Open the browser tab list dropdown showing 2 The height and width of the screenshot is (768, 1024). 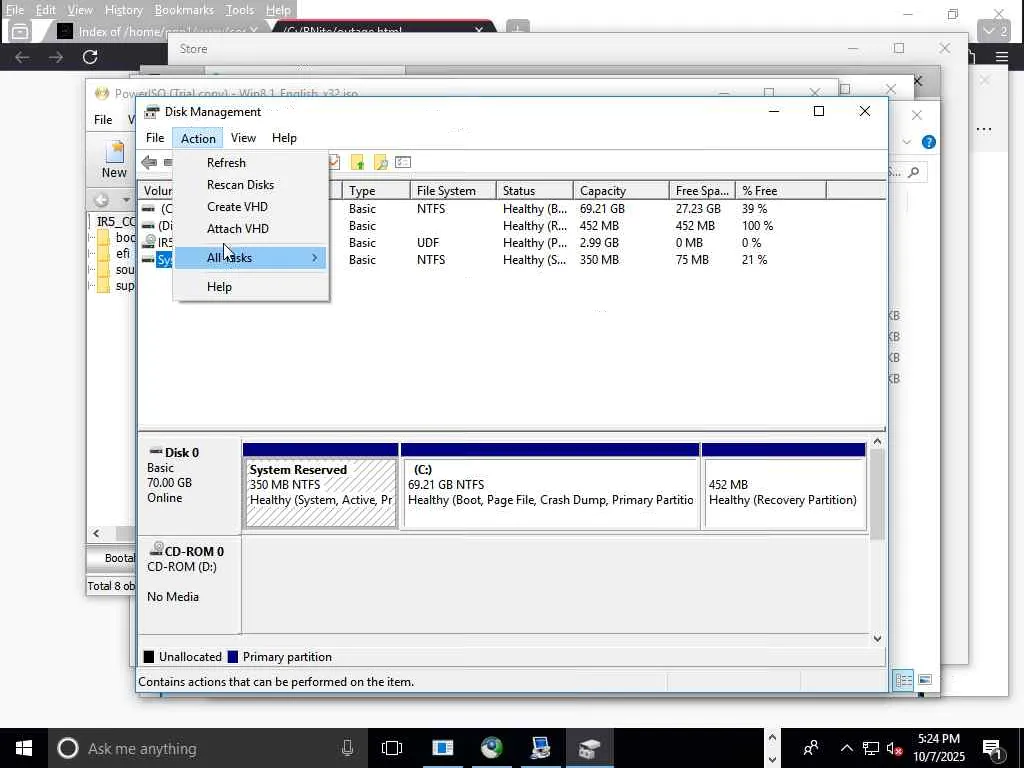tap(995, 31)
